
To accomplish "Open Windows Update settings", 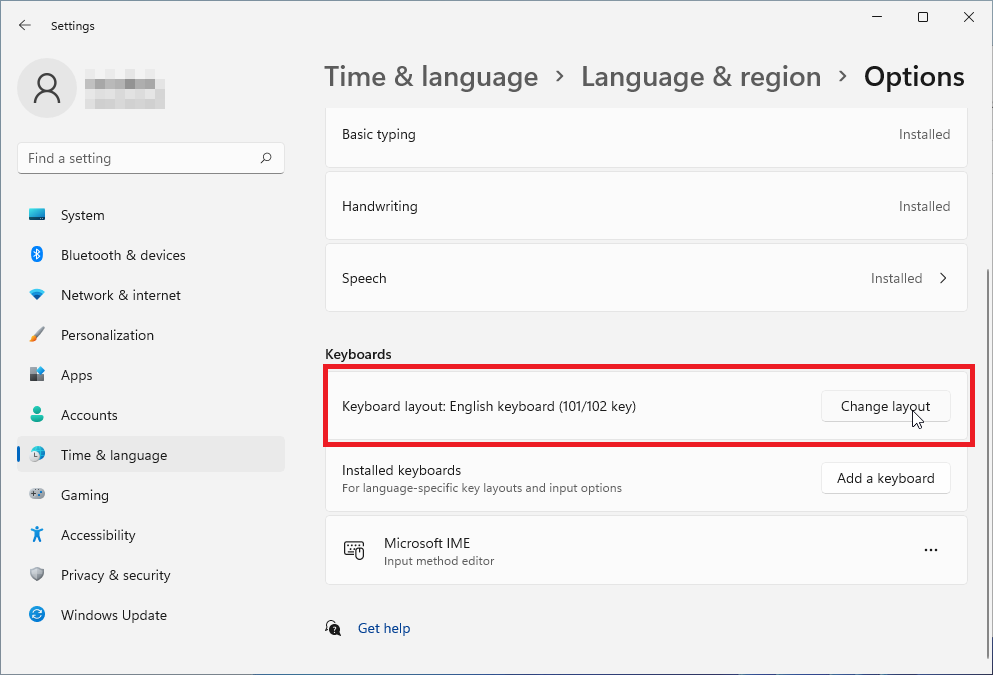I will click(x=113, y=615).
